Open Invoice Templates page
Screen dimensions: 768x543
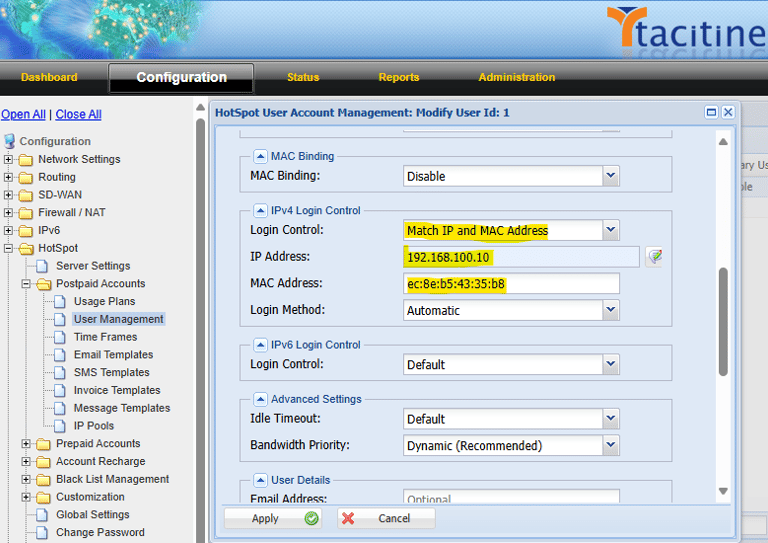coord(117,390)
